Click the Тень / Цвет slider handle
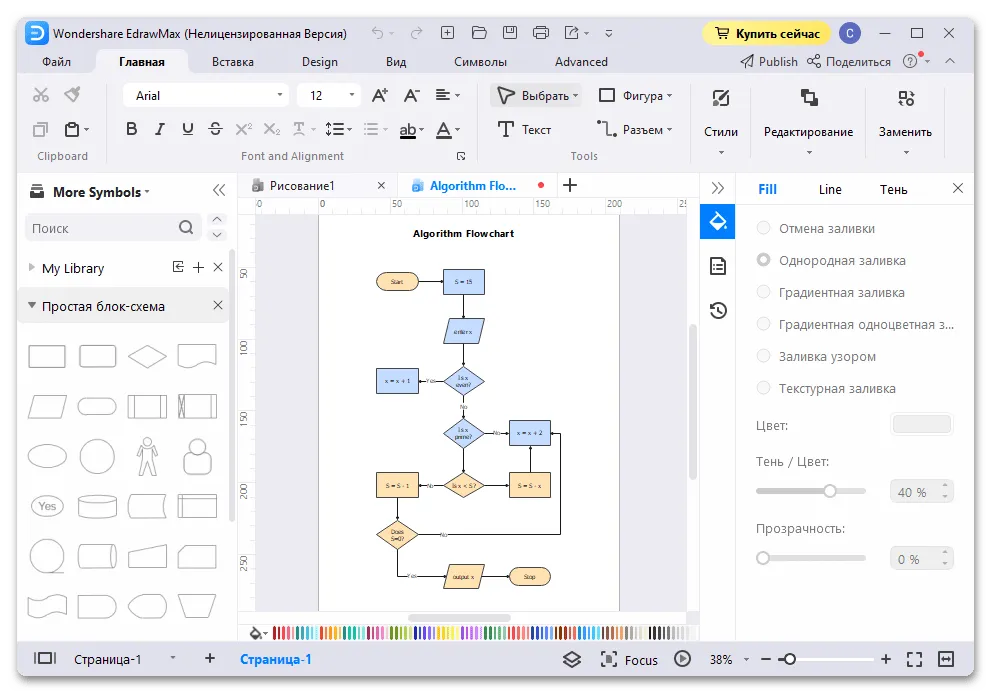Viewport: 991px width, 693px height. [830, 491]
